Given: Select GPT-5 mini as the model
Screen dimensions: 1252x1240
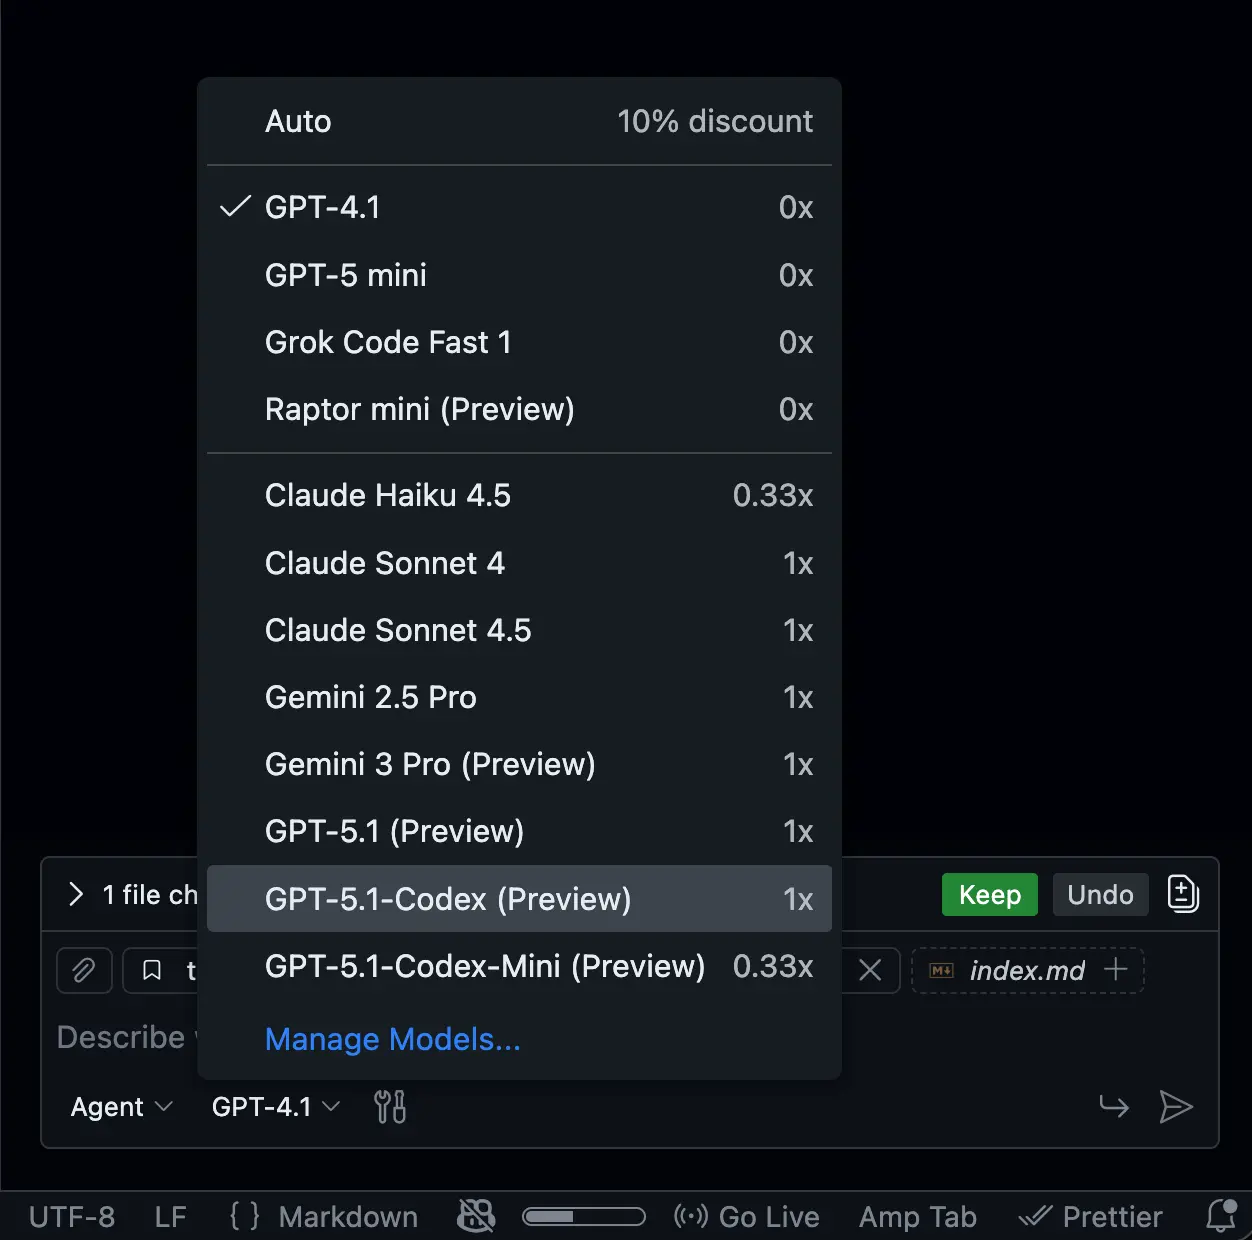Looking at the screenshot, I should (345, 275).
